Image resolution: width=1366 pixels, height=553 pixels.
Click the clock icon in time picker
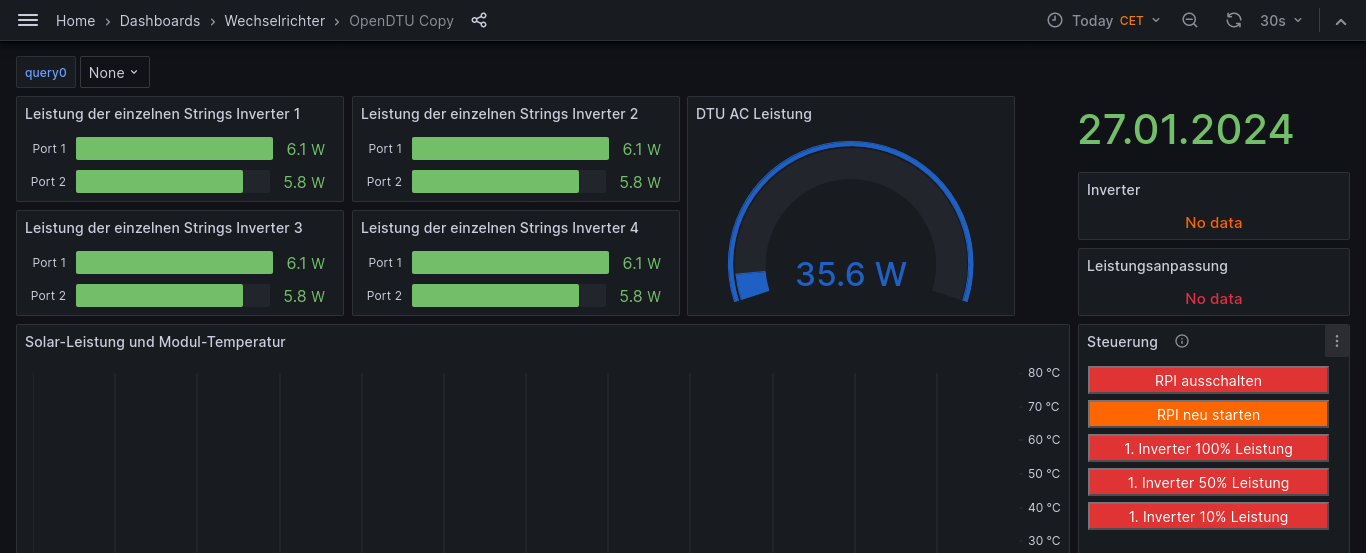coord(1055,20)
